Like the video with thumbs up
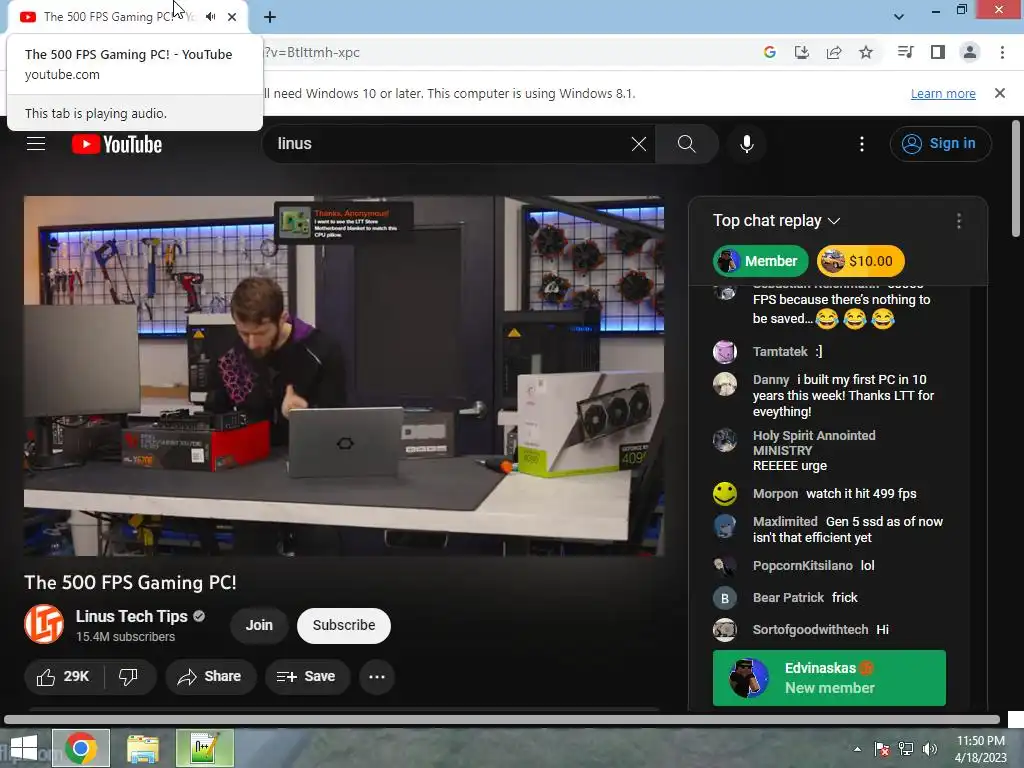1024x768 pixels. point(63,677)
